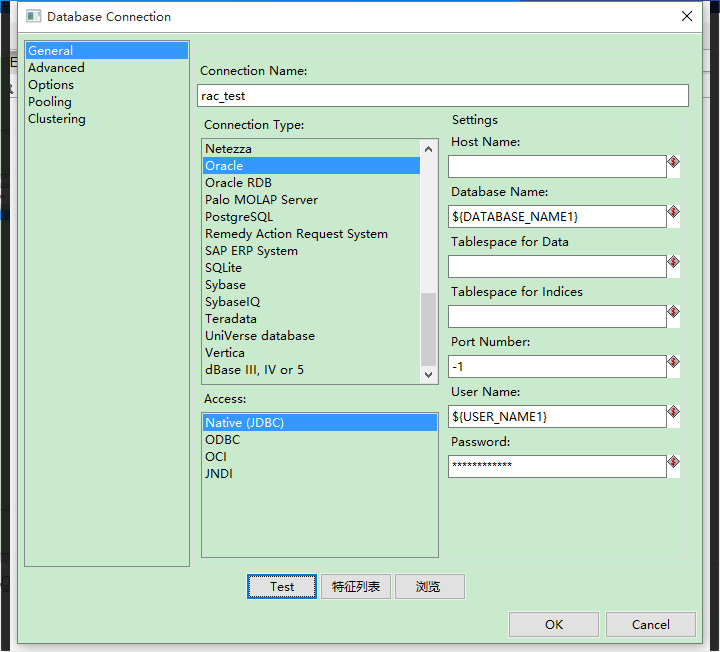Choose PostgreSQL in Connection Type list

click(311, 217)
